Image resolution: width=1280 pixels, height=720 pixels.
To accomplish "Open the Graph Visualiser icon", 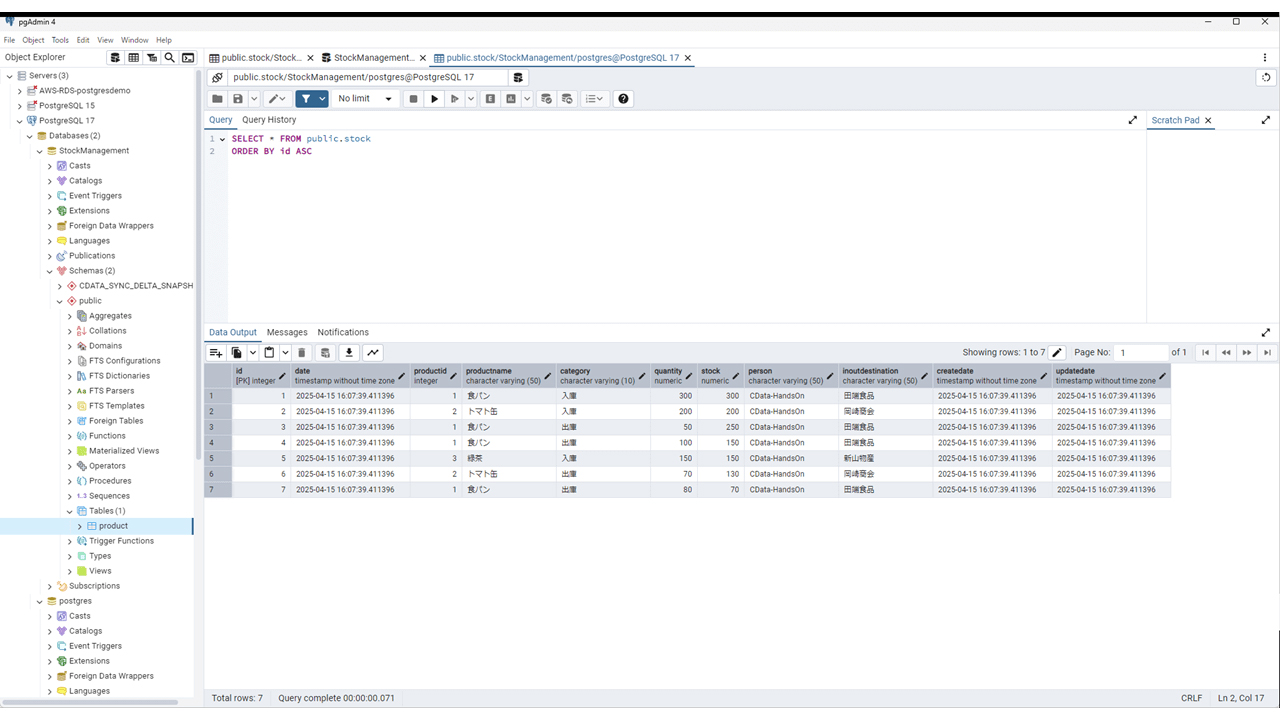I will point(373,353).
